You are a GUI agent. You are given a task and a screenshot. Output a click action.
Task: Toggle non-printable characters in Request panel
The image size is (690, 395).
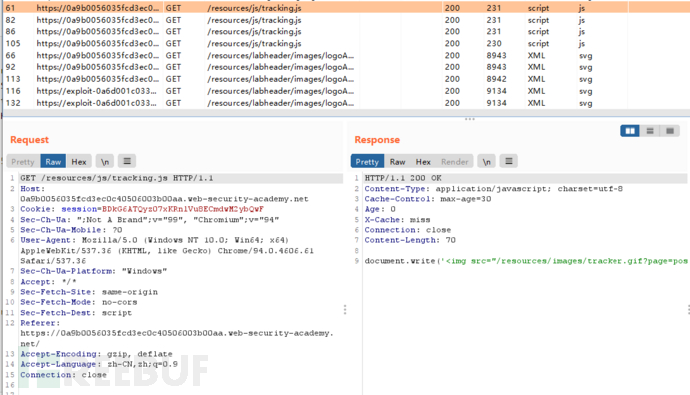tap(105, 161)
